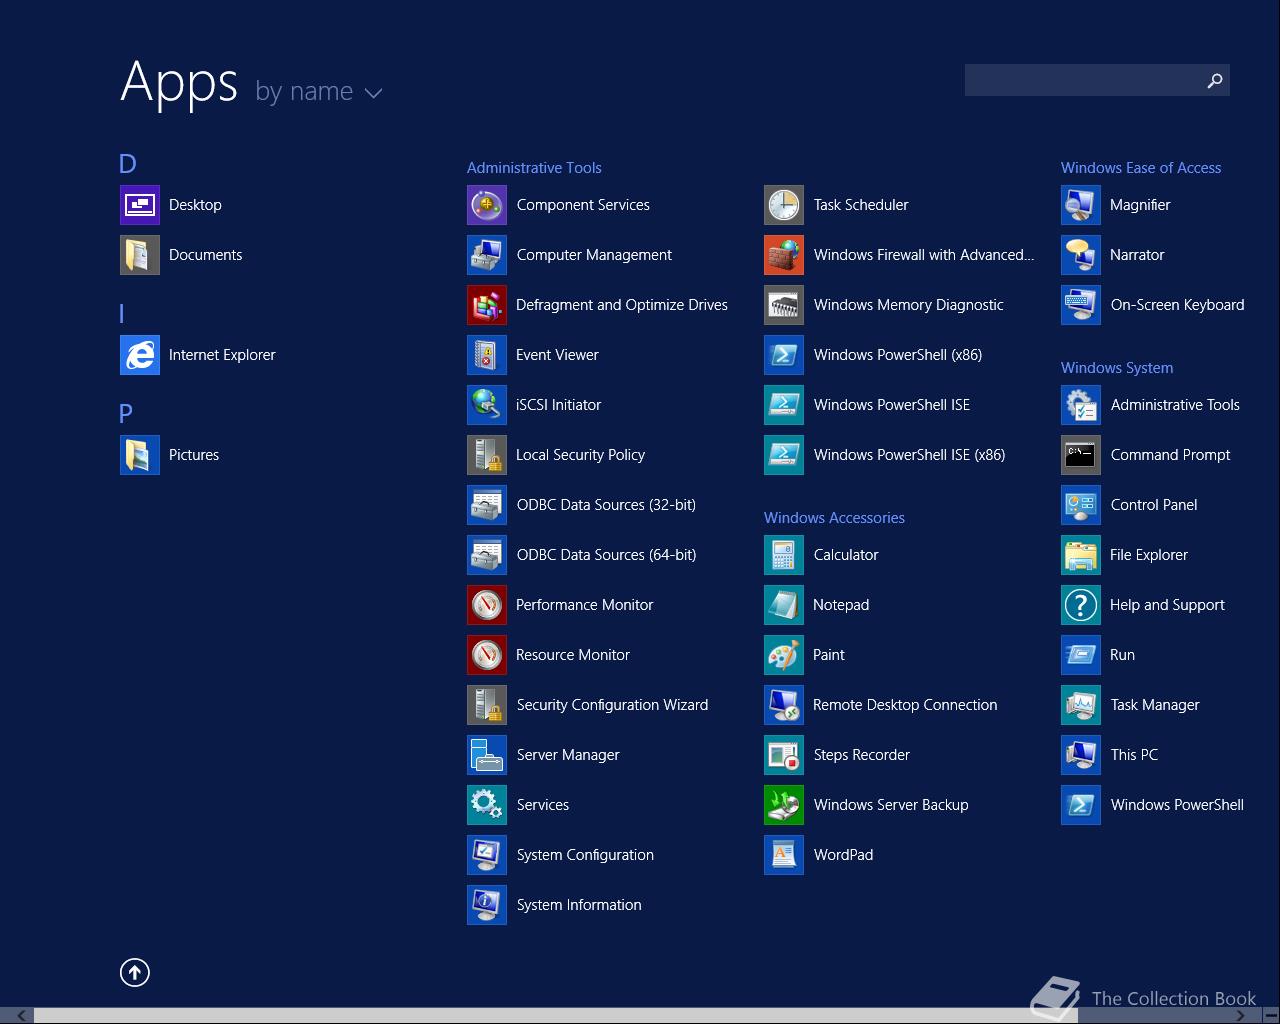Open Local Security Policy icon
This screenshot has height=1024, width=1280.
(x=487, y=455)
